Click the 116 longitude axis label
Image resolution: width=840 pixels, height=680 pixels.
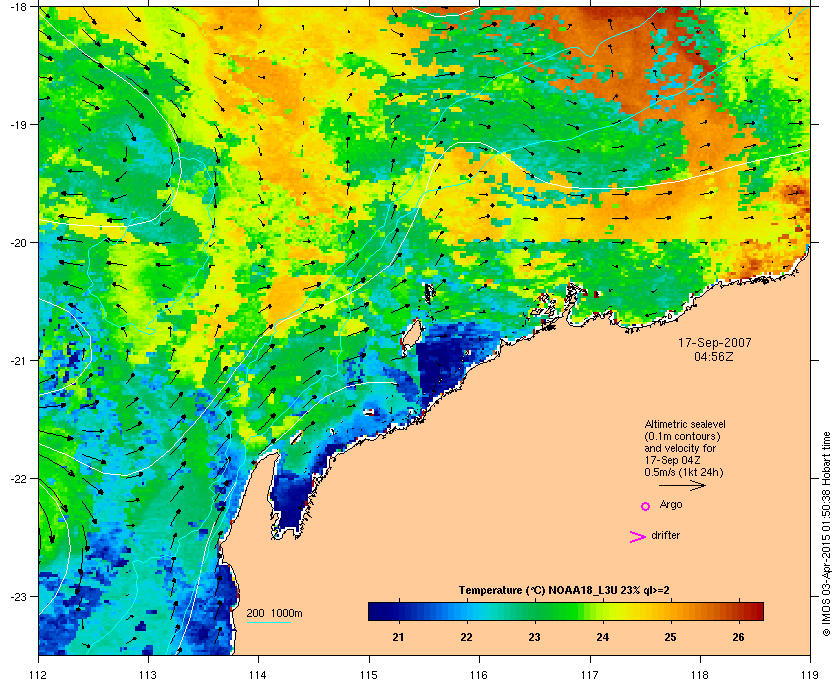point(479,674)
